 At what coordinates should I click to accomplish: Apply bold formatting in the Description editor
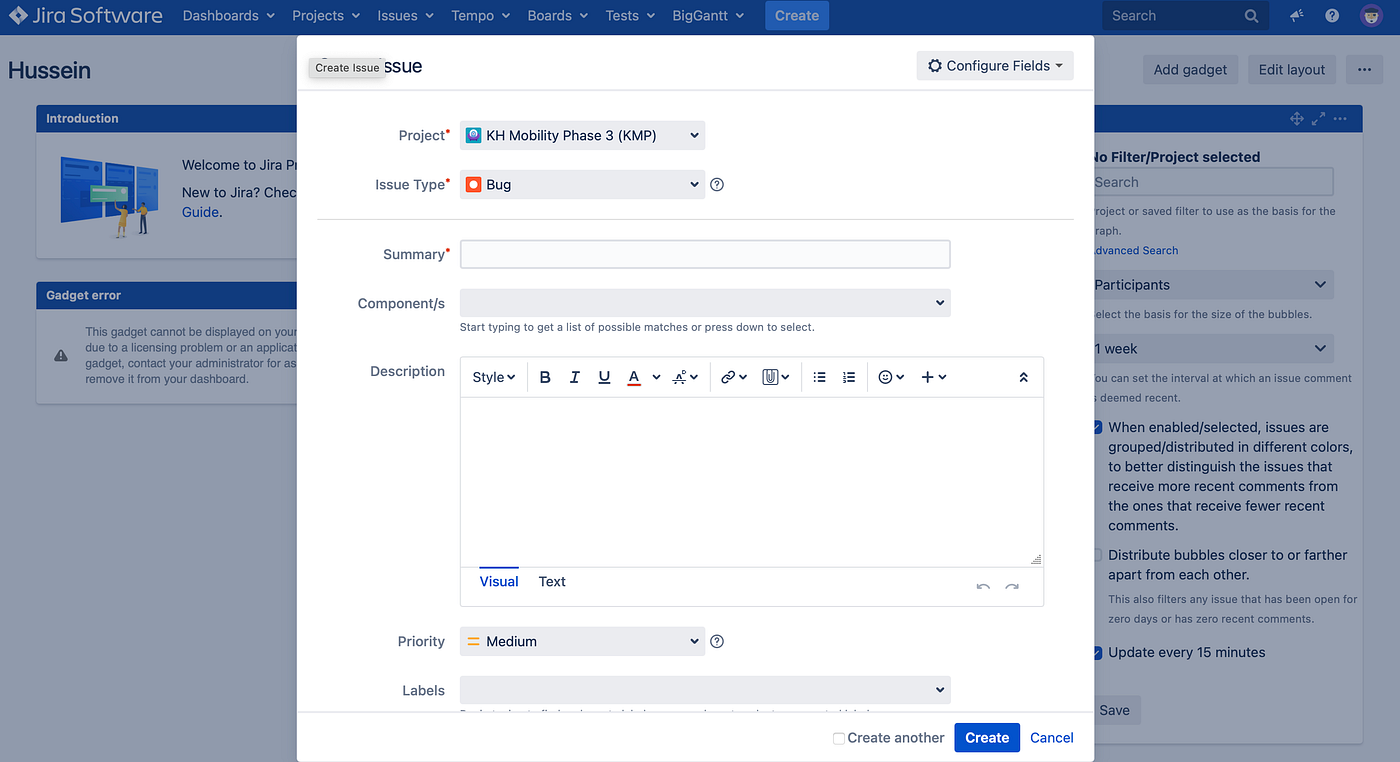pyautogui.click(x=544, y=377)
